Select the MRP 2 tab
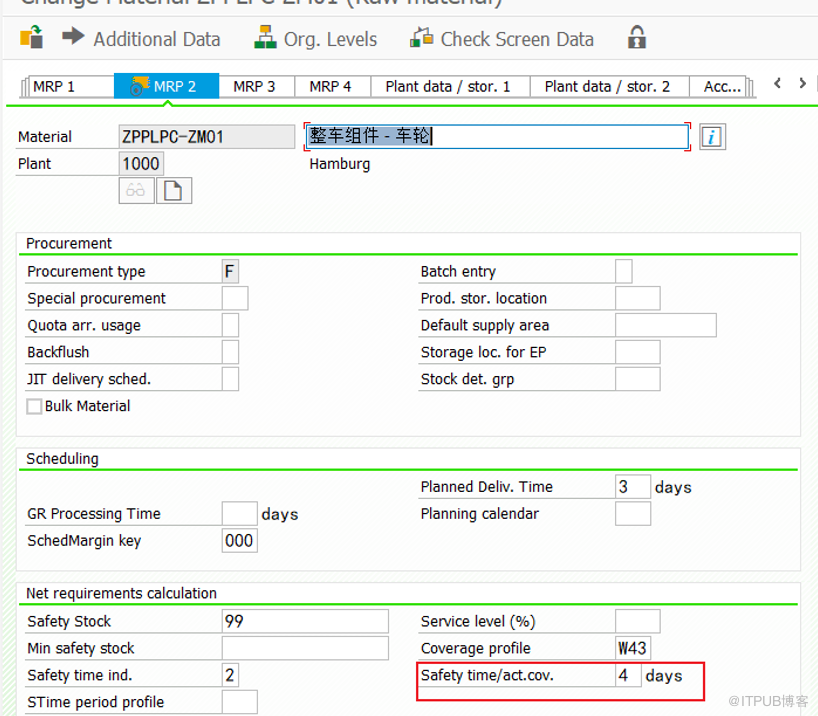 click(x=166, y=86)
